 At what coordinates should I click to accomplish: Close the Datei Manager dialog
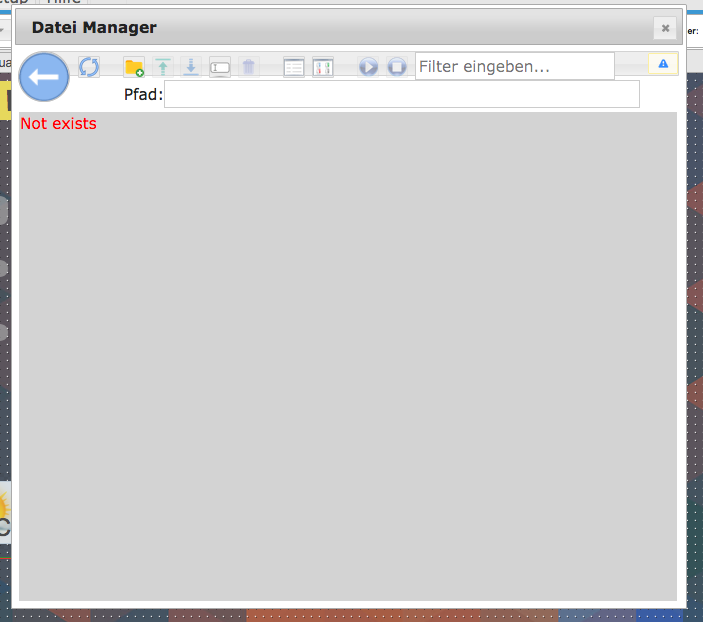(x=665, y=28)
